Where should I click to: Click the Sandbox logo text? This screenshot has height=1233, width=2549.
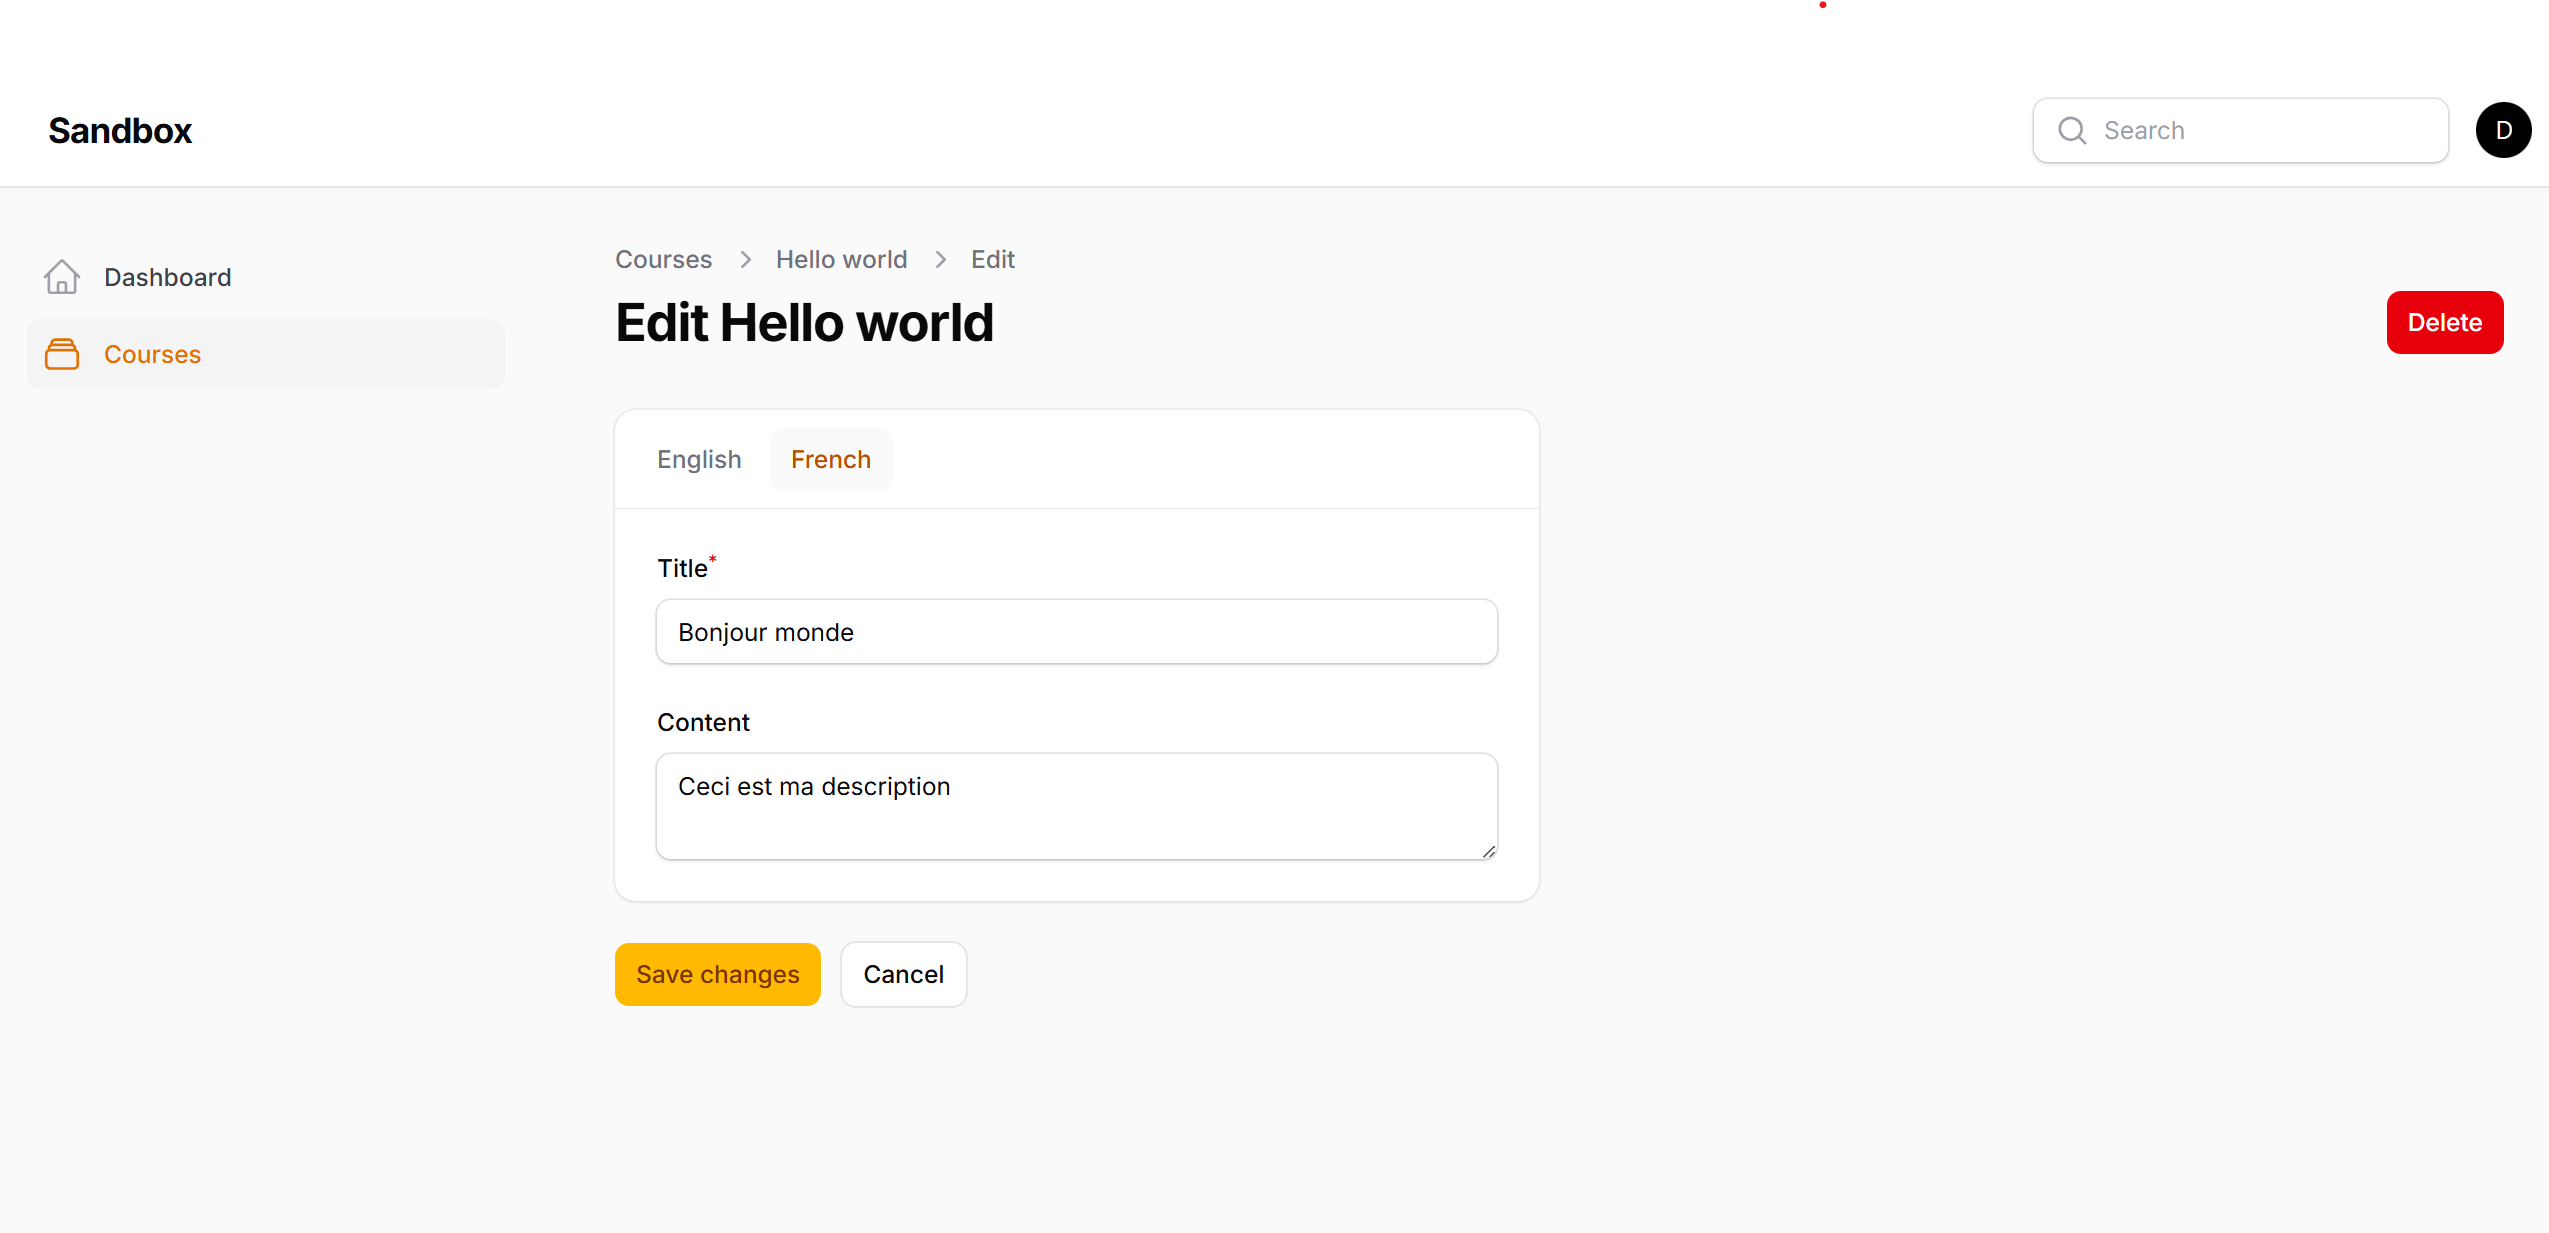point(120,131)
